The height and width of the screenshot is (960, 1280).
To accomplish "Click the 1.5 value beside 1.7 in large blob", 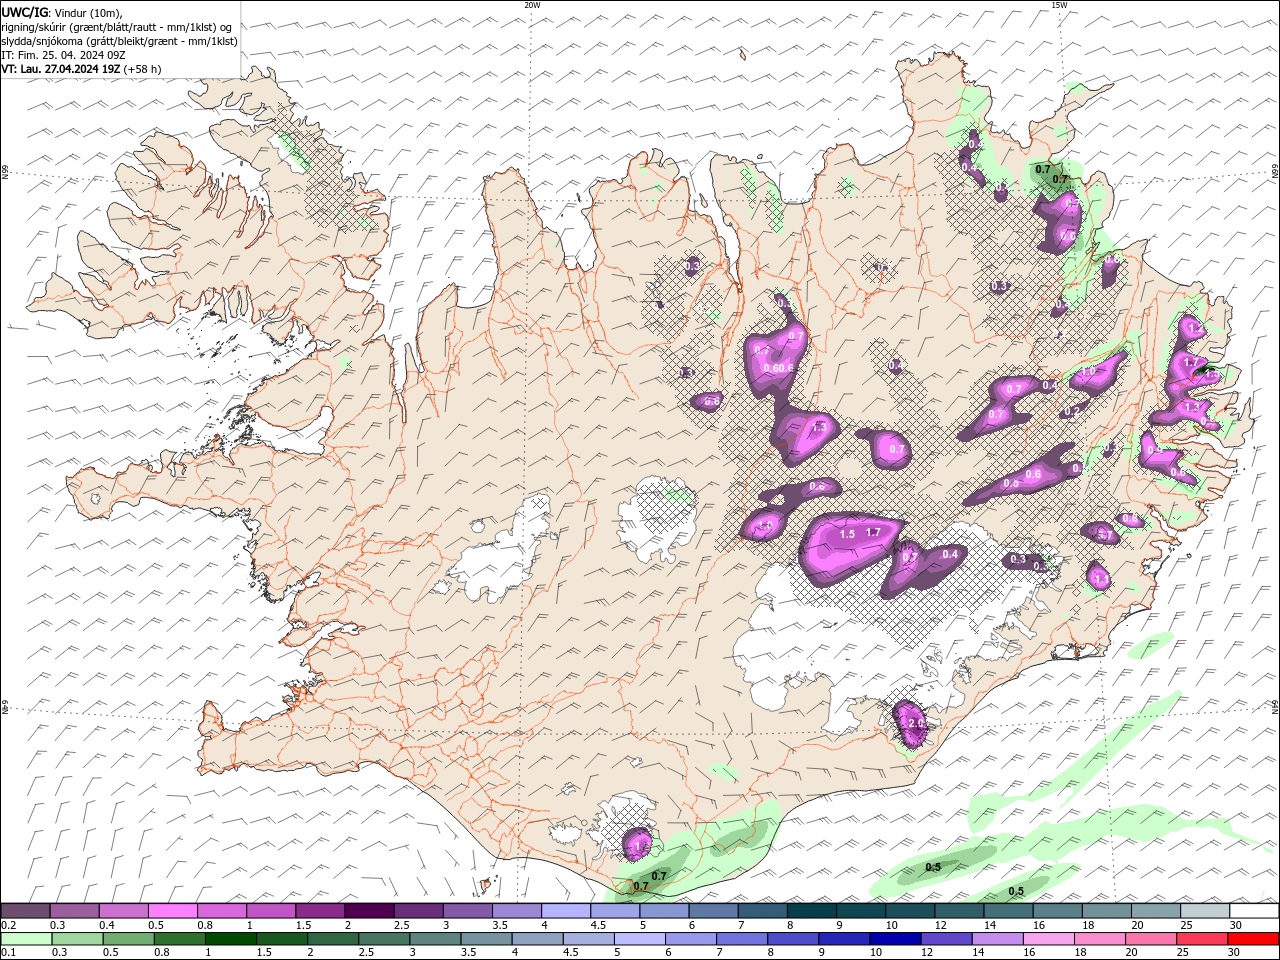I will click(x=847, y=534).
